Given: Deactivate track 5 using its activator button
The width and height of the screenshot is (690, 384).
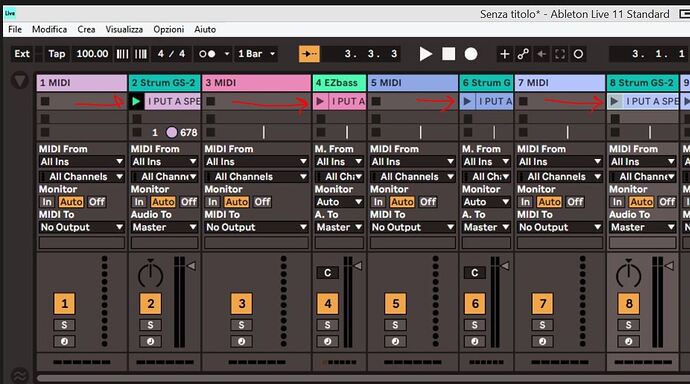Looking at the screenshot, I should click(x=395, y=304).
